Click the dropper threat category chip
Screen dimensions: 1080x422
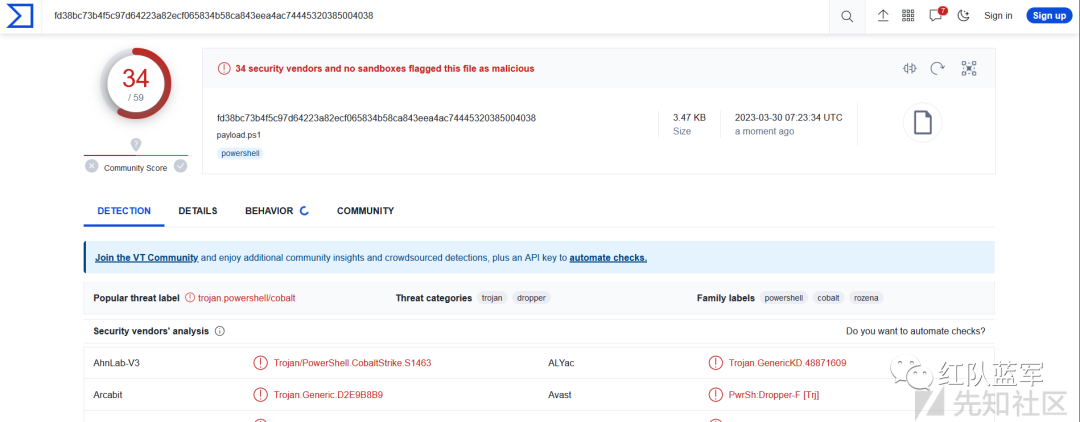(531, 298)
